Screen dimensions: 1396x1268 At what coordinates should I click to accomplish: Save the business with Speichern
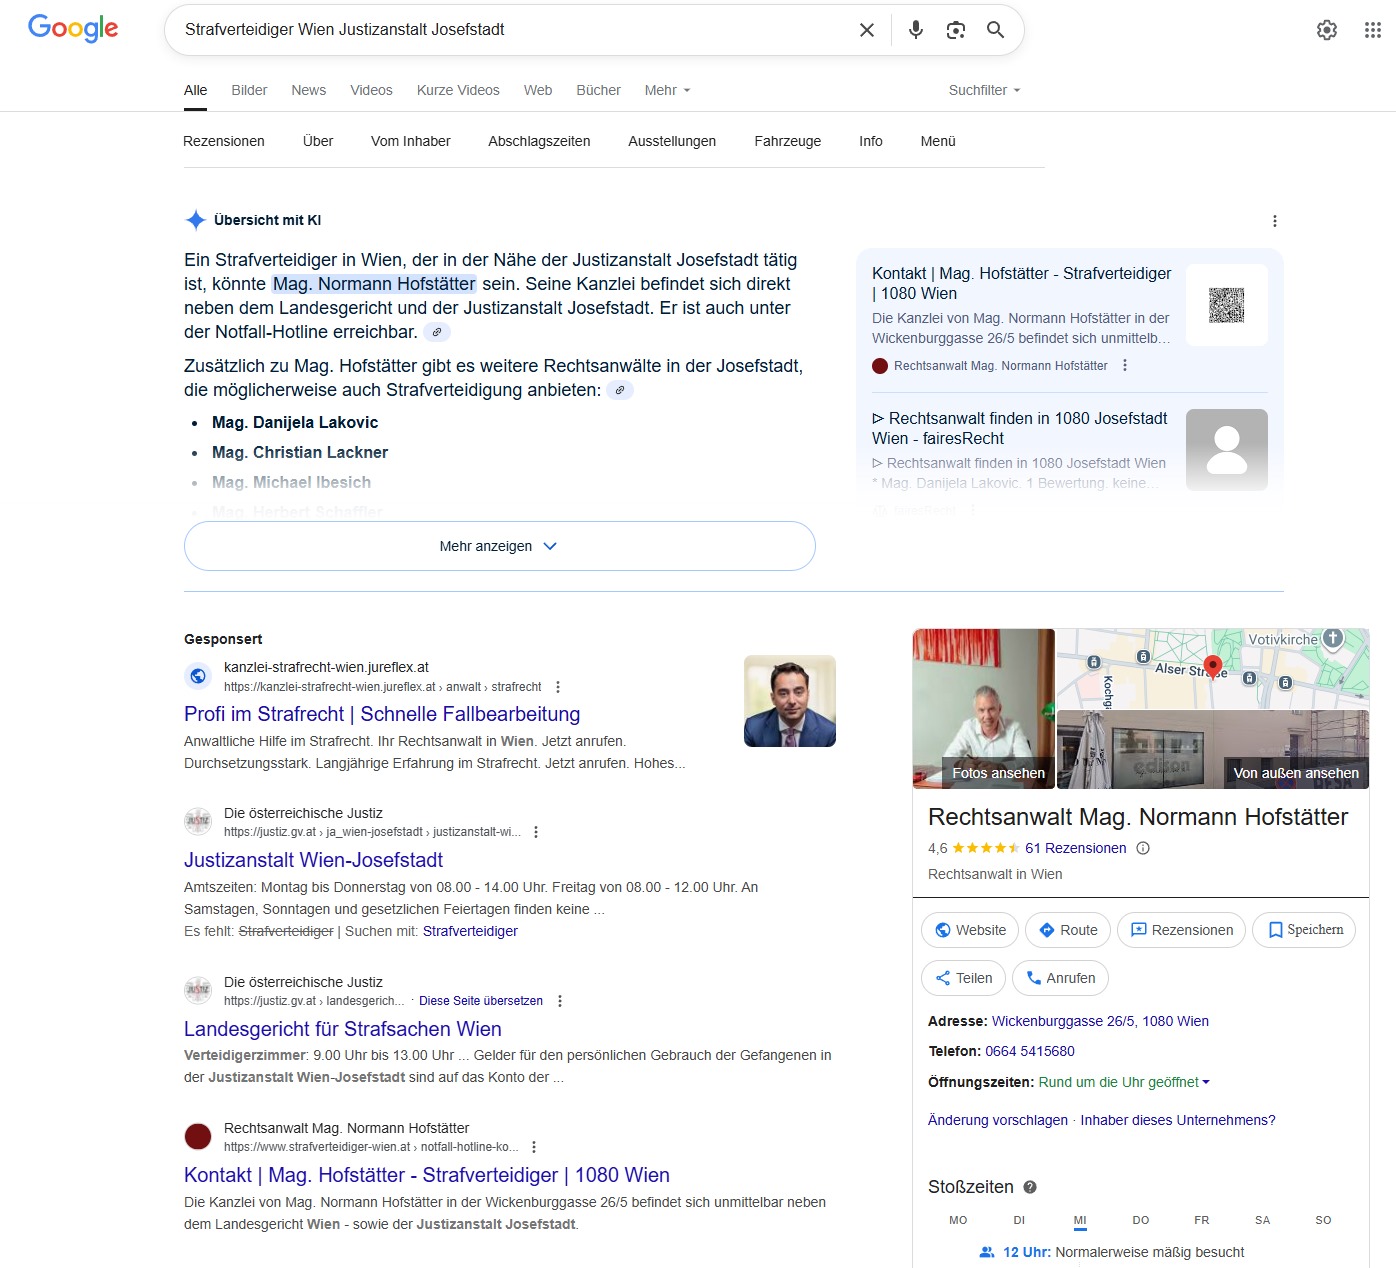[1304, 930]
